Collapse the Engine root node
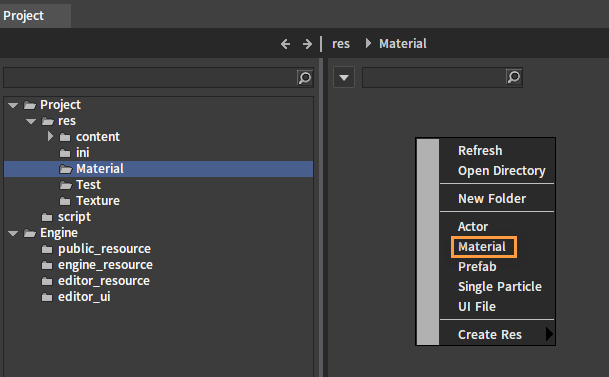 click(13, 233)
